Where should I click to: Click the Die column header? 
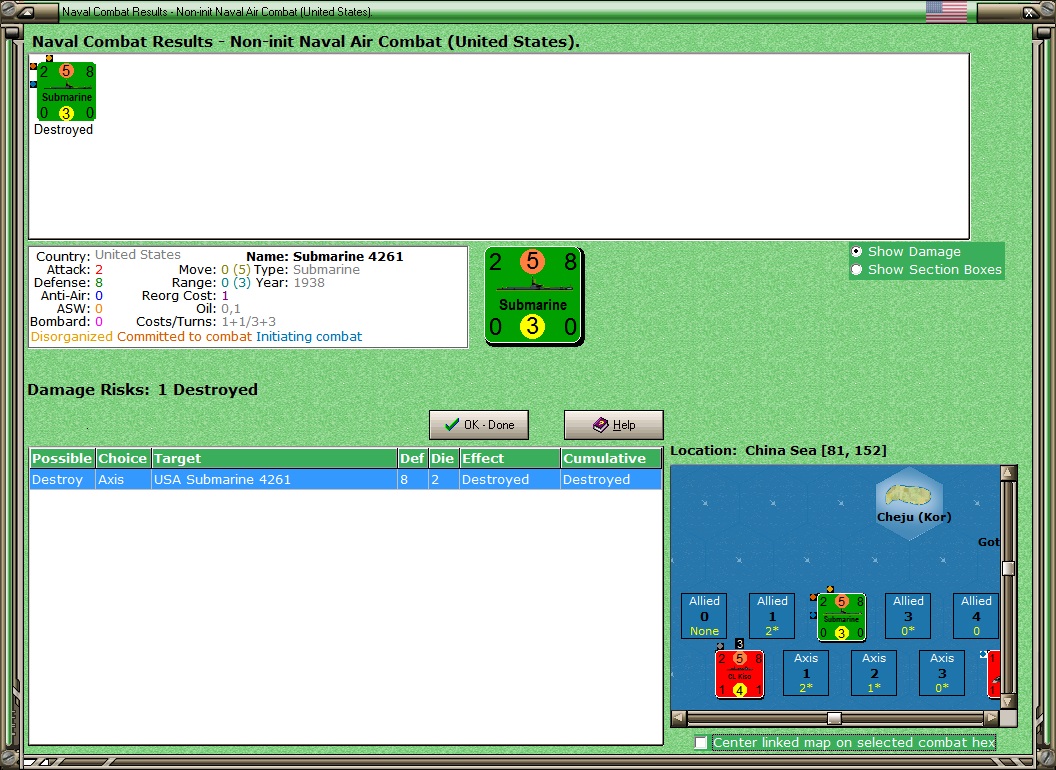pos(442,458)
